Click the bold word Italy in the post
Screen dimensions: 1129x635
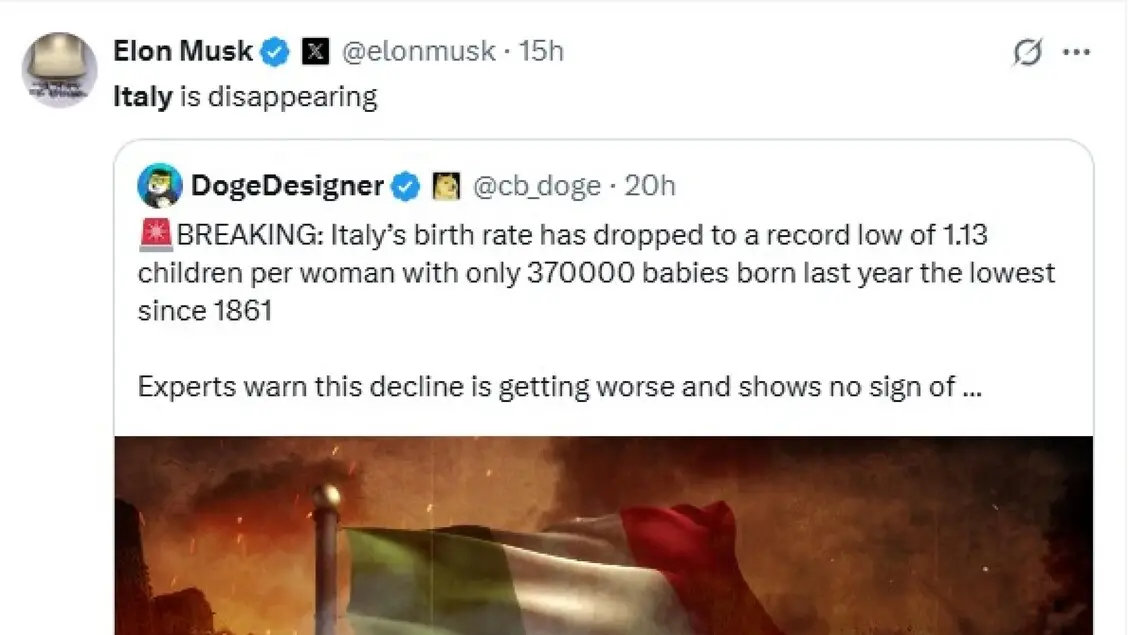[143, 97]
